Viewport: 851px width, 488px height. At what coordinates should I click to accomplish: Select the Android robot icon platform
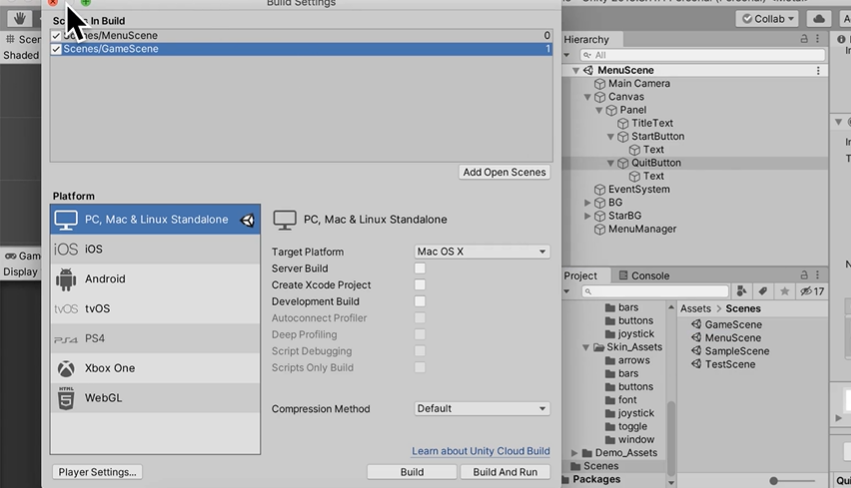click(66, 279)
